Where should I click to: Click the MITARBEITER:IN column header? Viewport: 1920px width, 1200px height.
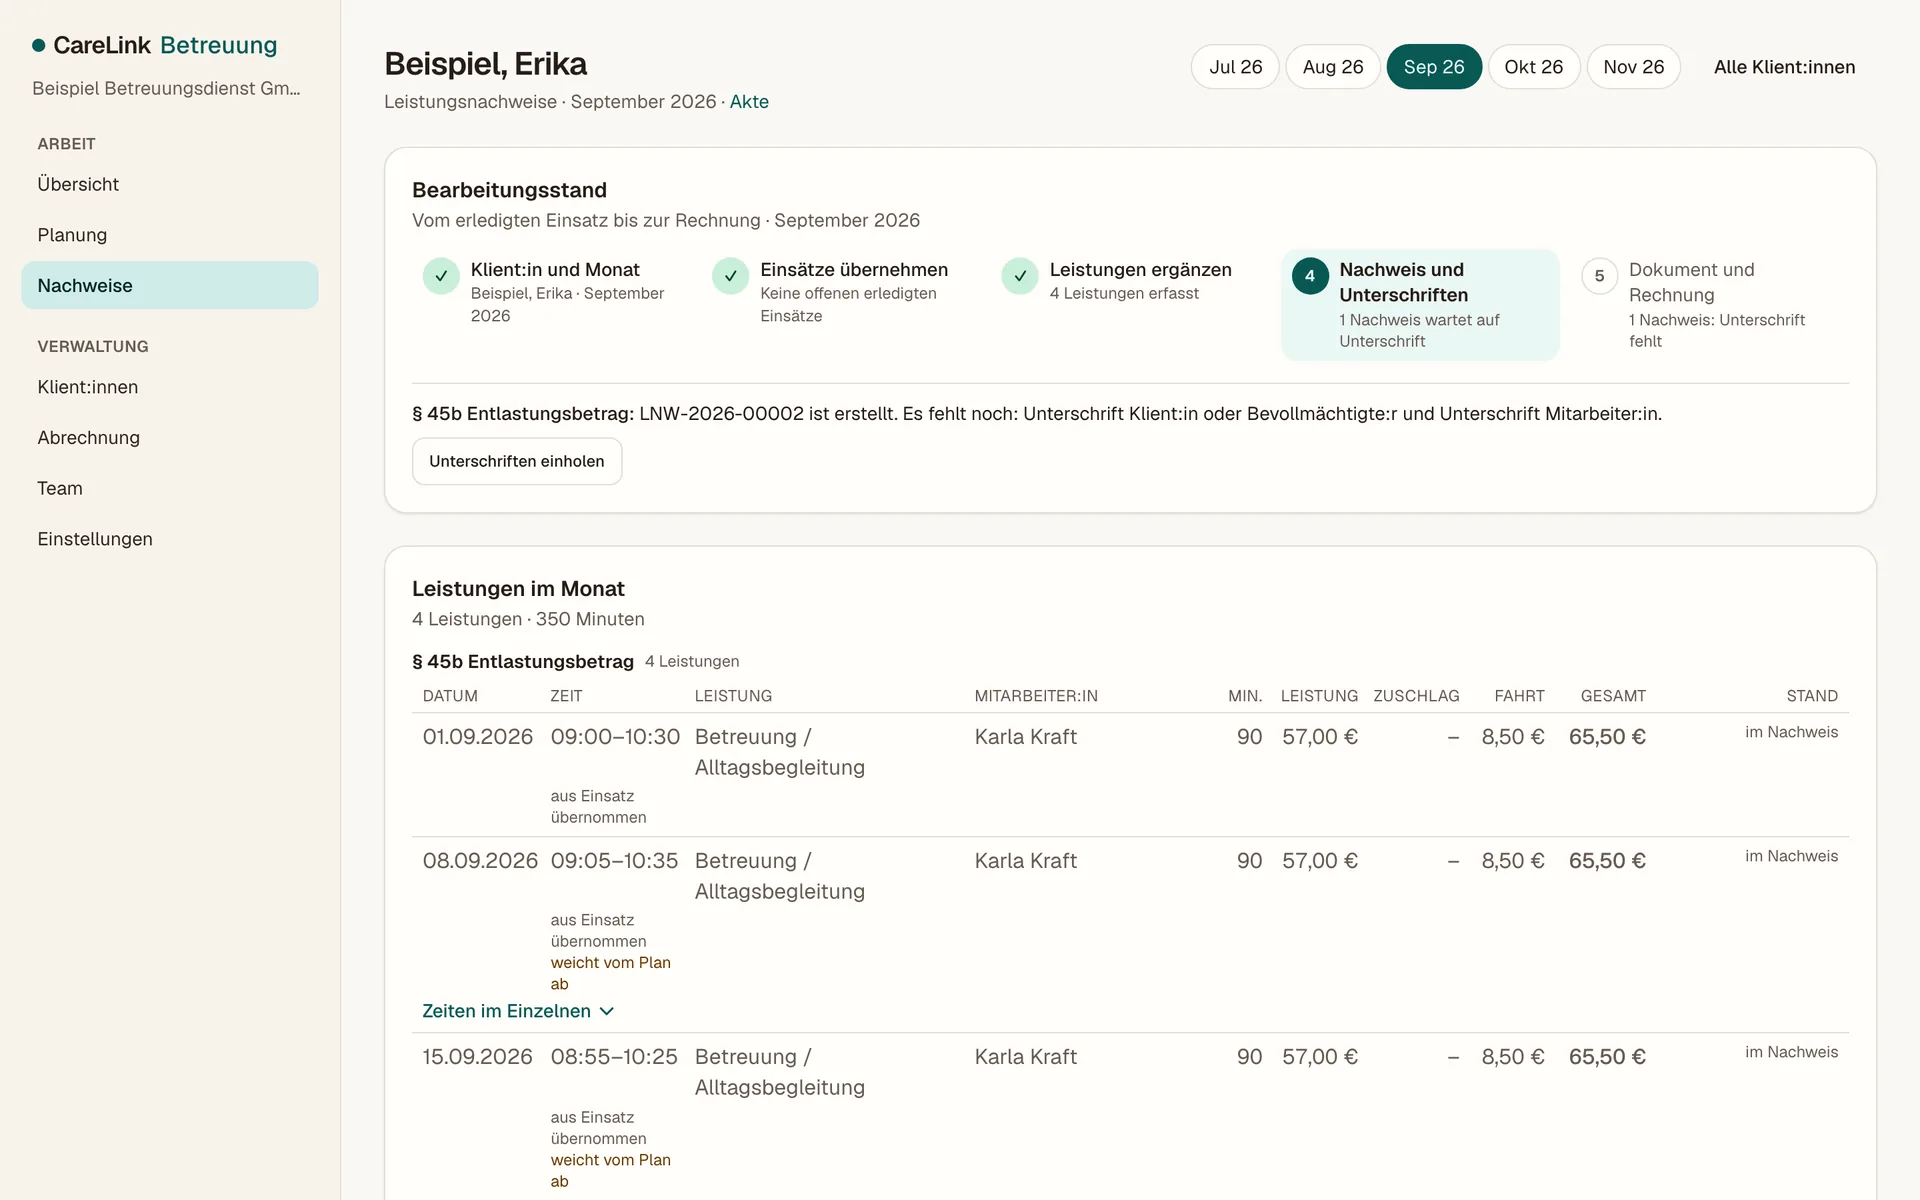click(1036, 696)
